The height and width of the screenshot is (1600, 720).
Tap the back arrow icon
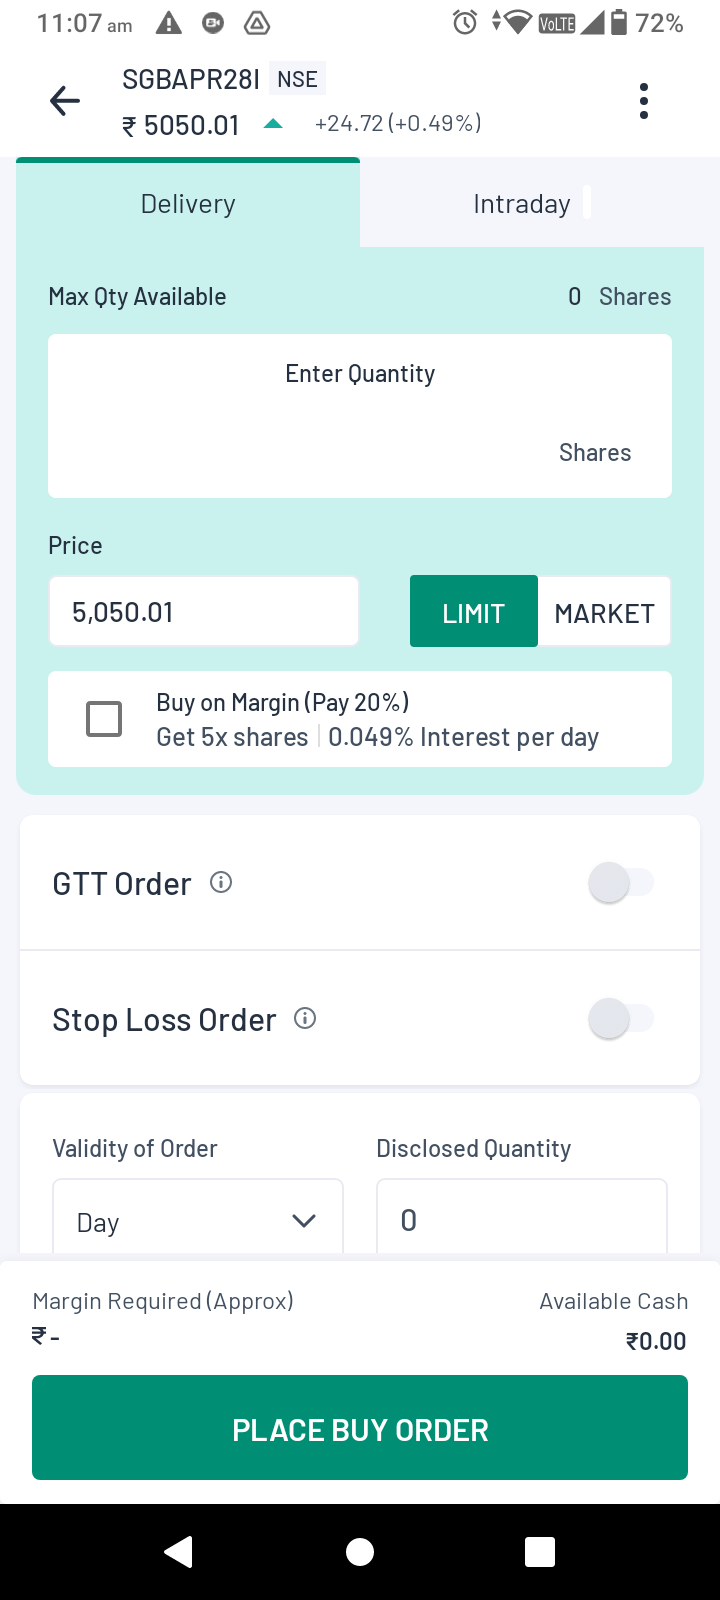point(65,101)
